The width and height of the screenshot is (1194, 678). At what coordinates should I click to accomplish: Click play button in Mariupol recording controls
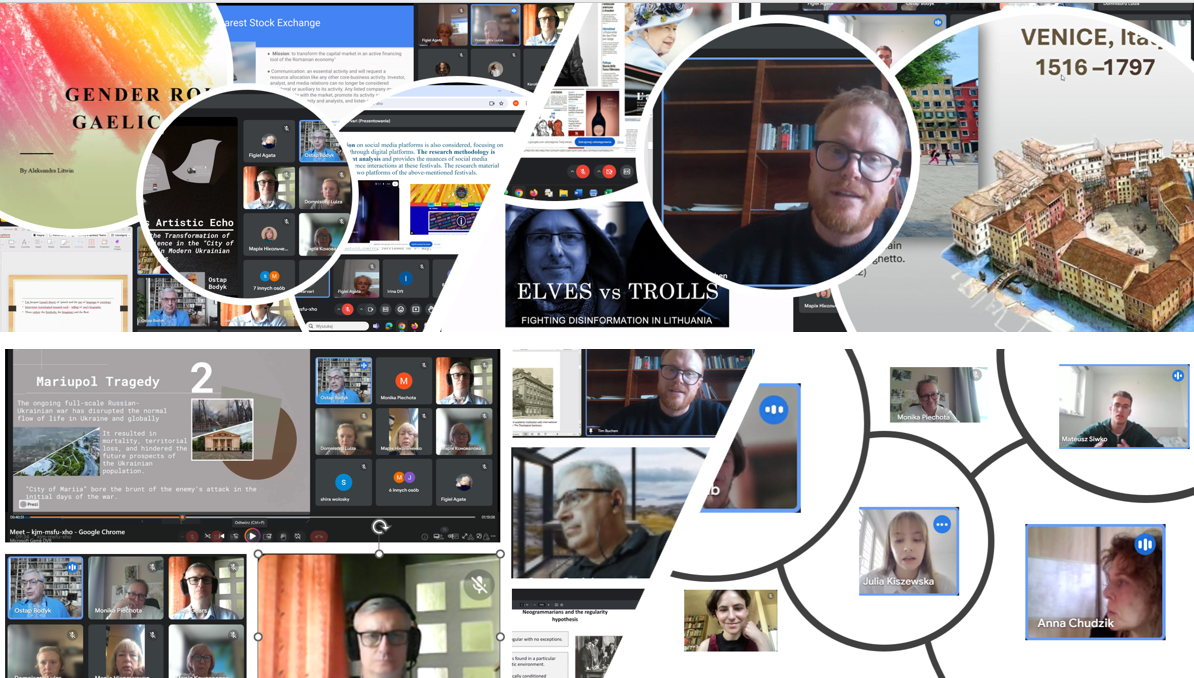tap(252, 536)
